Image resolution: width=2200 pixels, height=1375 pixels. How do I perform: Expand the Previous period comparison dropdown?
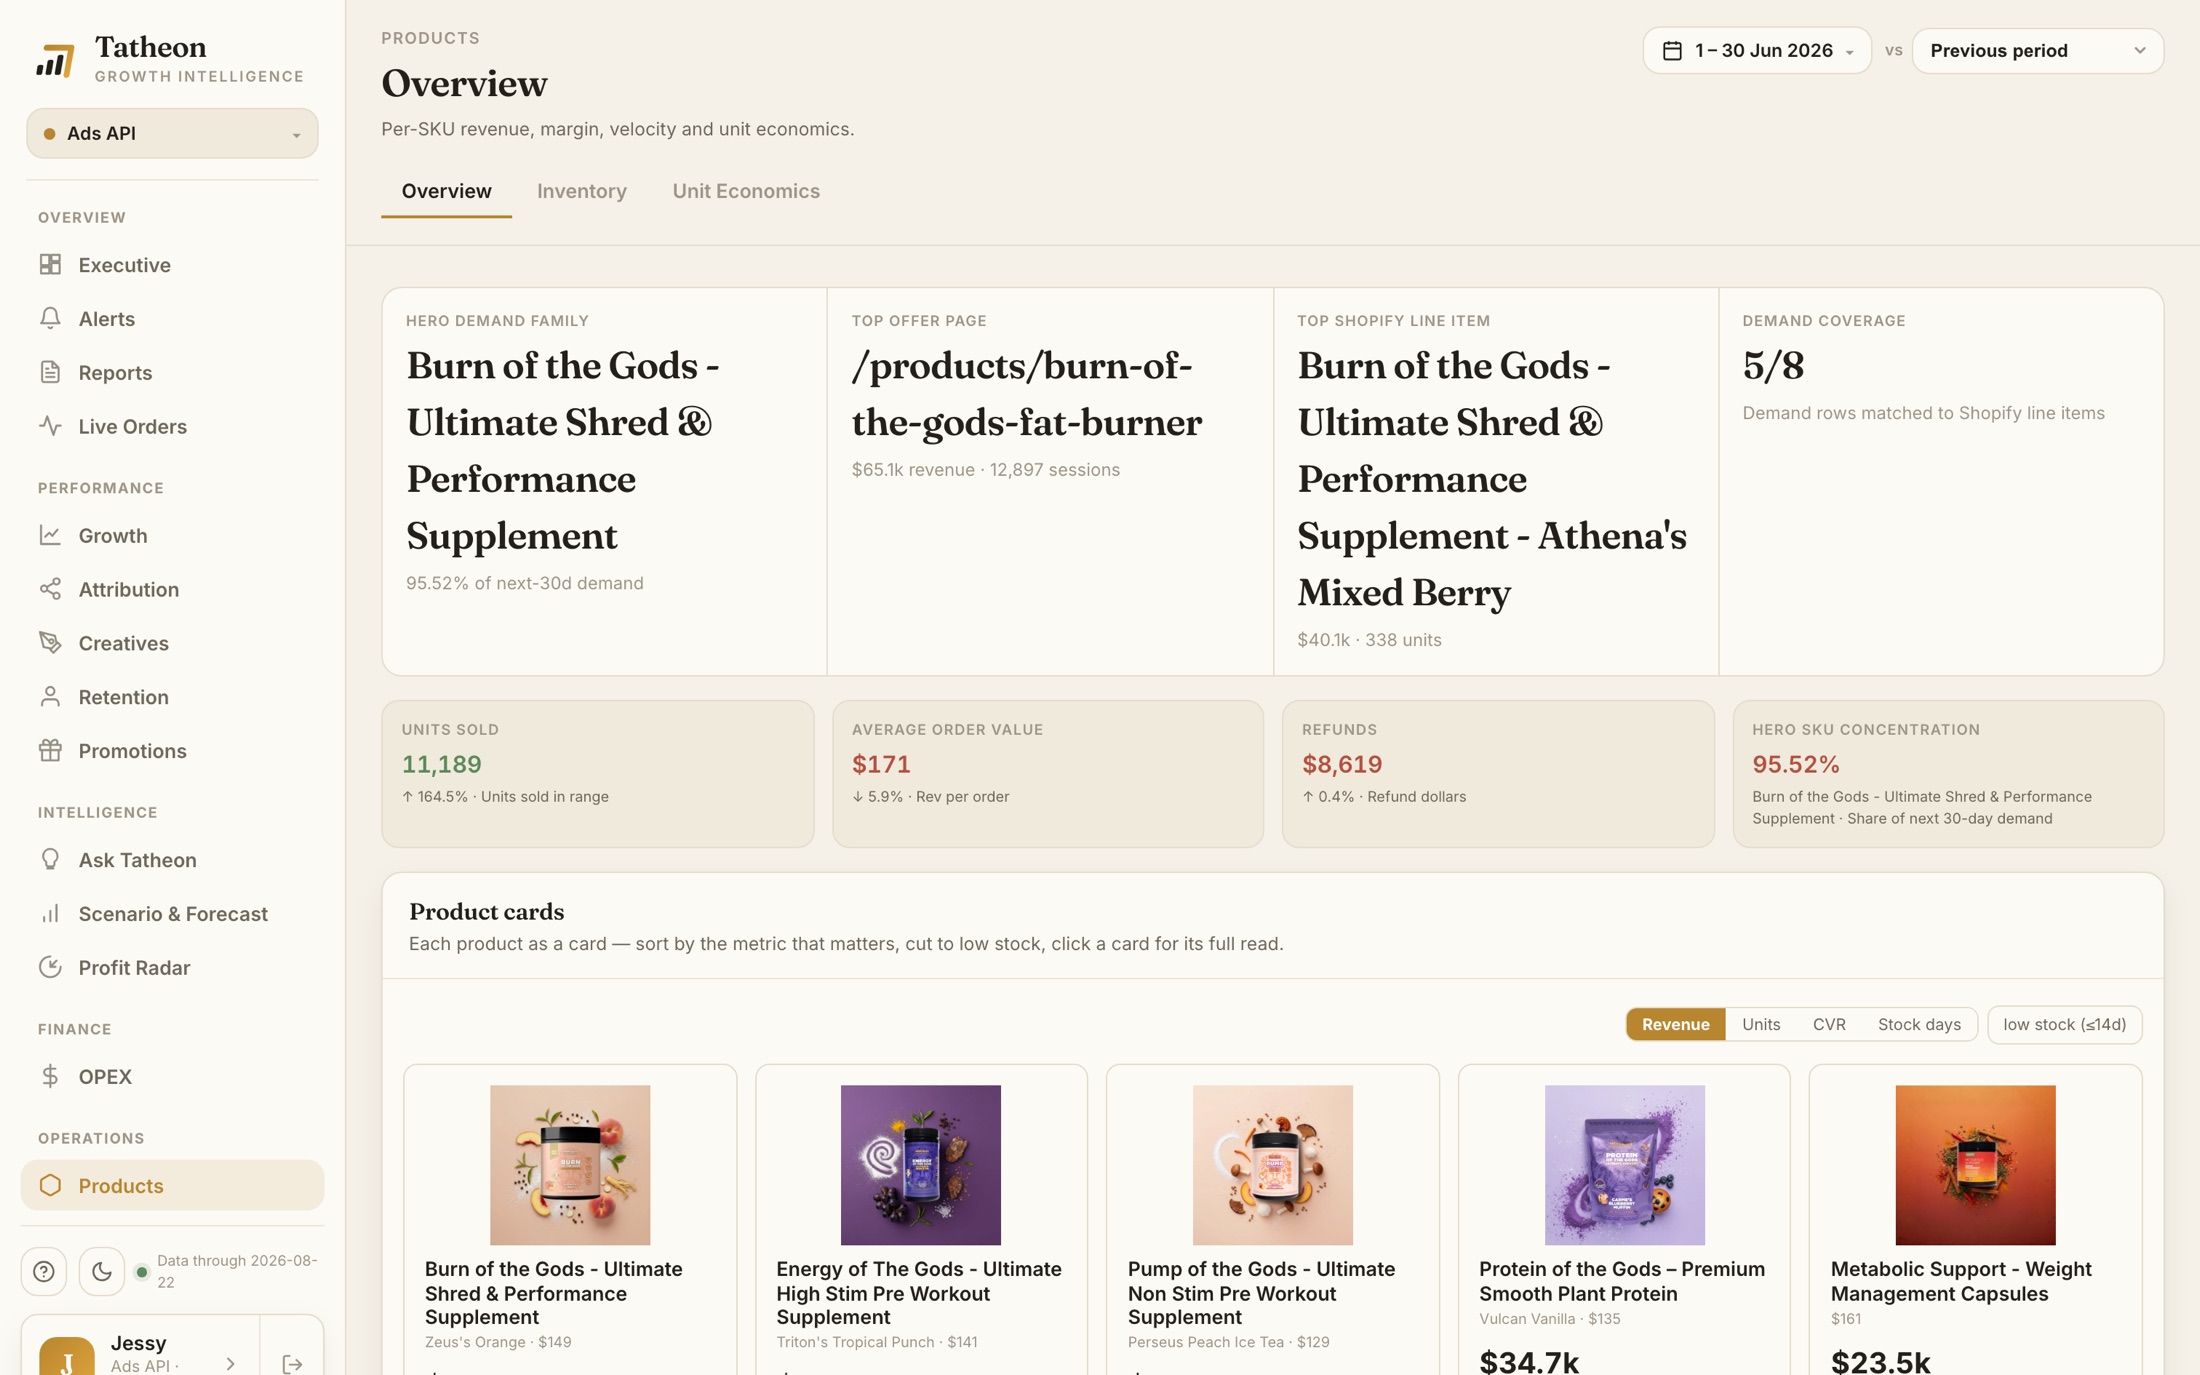point(2037,50)
